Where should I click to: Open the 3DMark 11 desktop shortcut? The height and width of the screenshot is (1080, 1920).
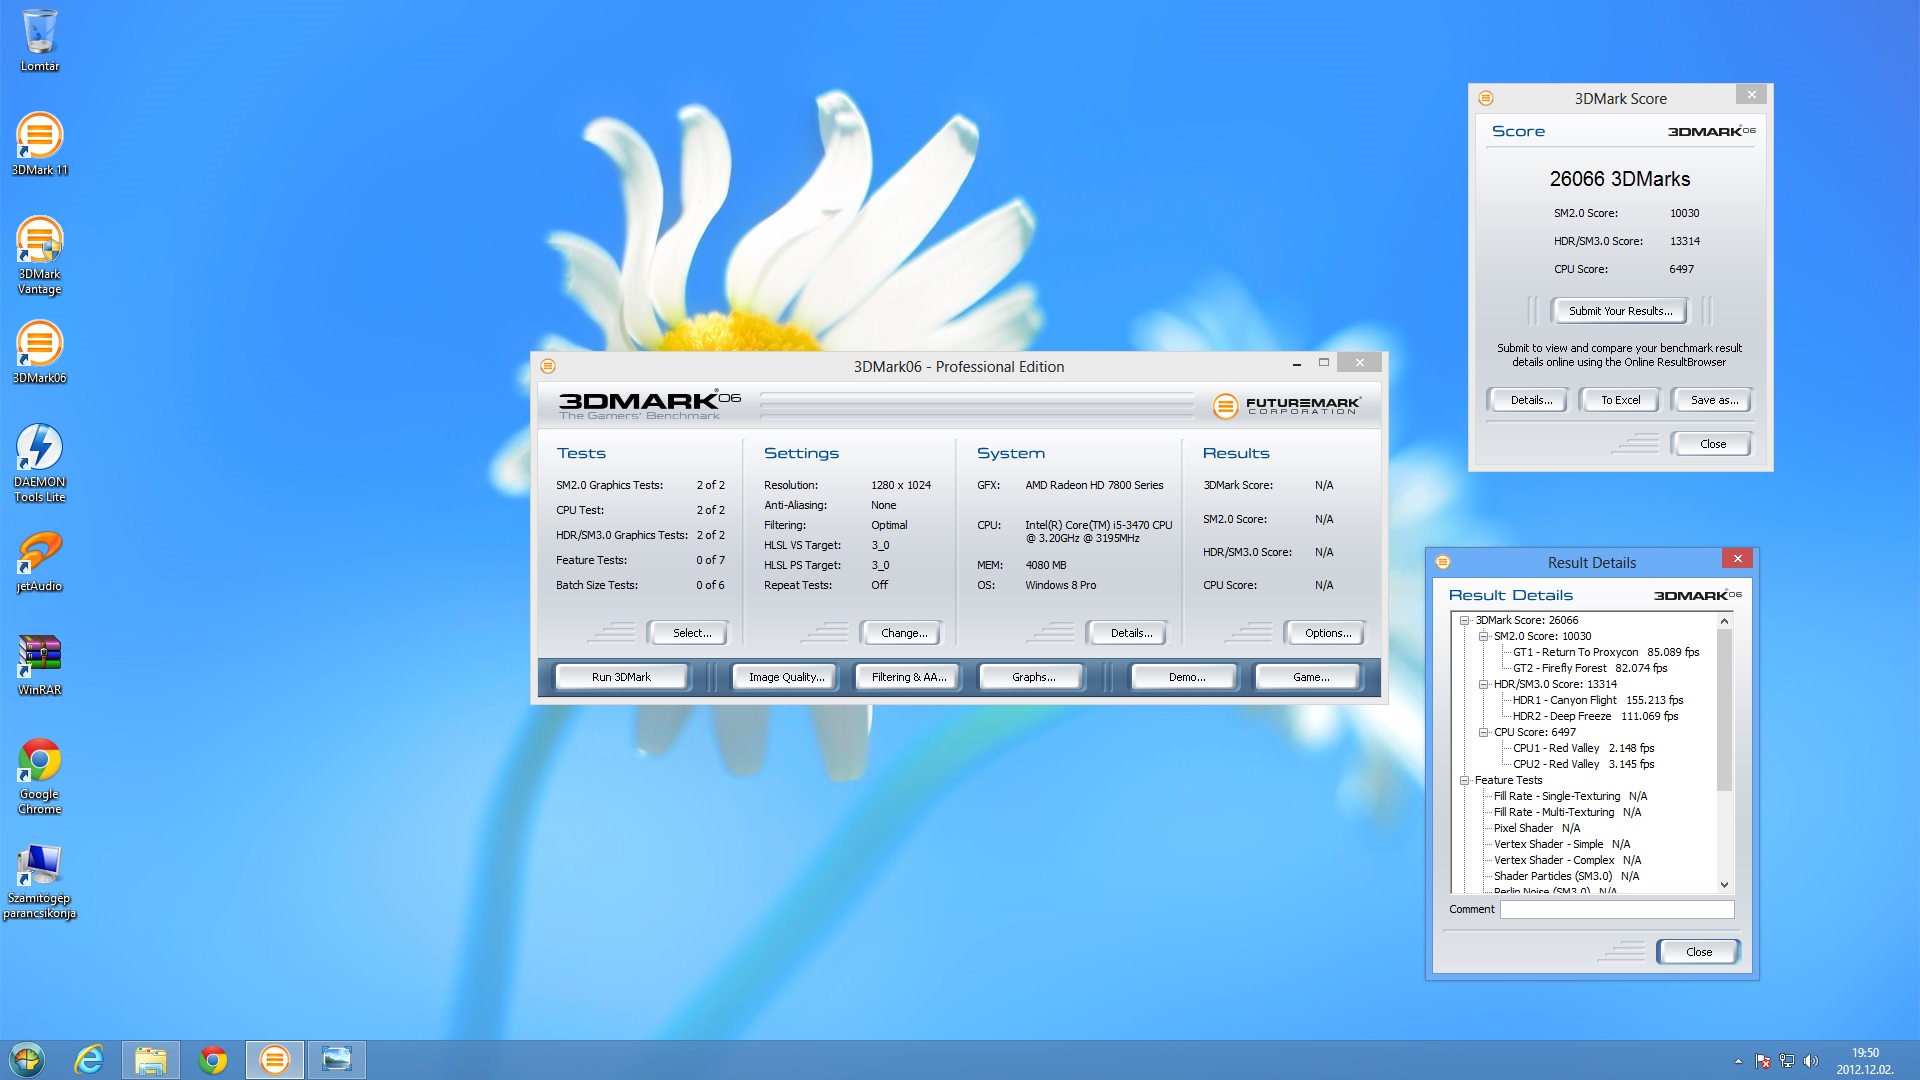pos(40,143)
